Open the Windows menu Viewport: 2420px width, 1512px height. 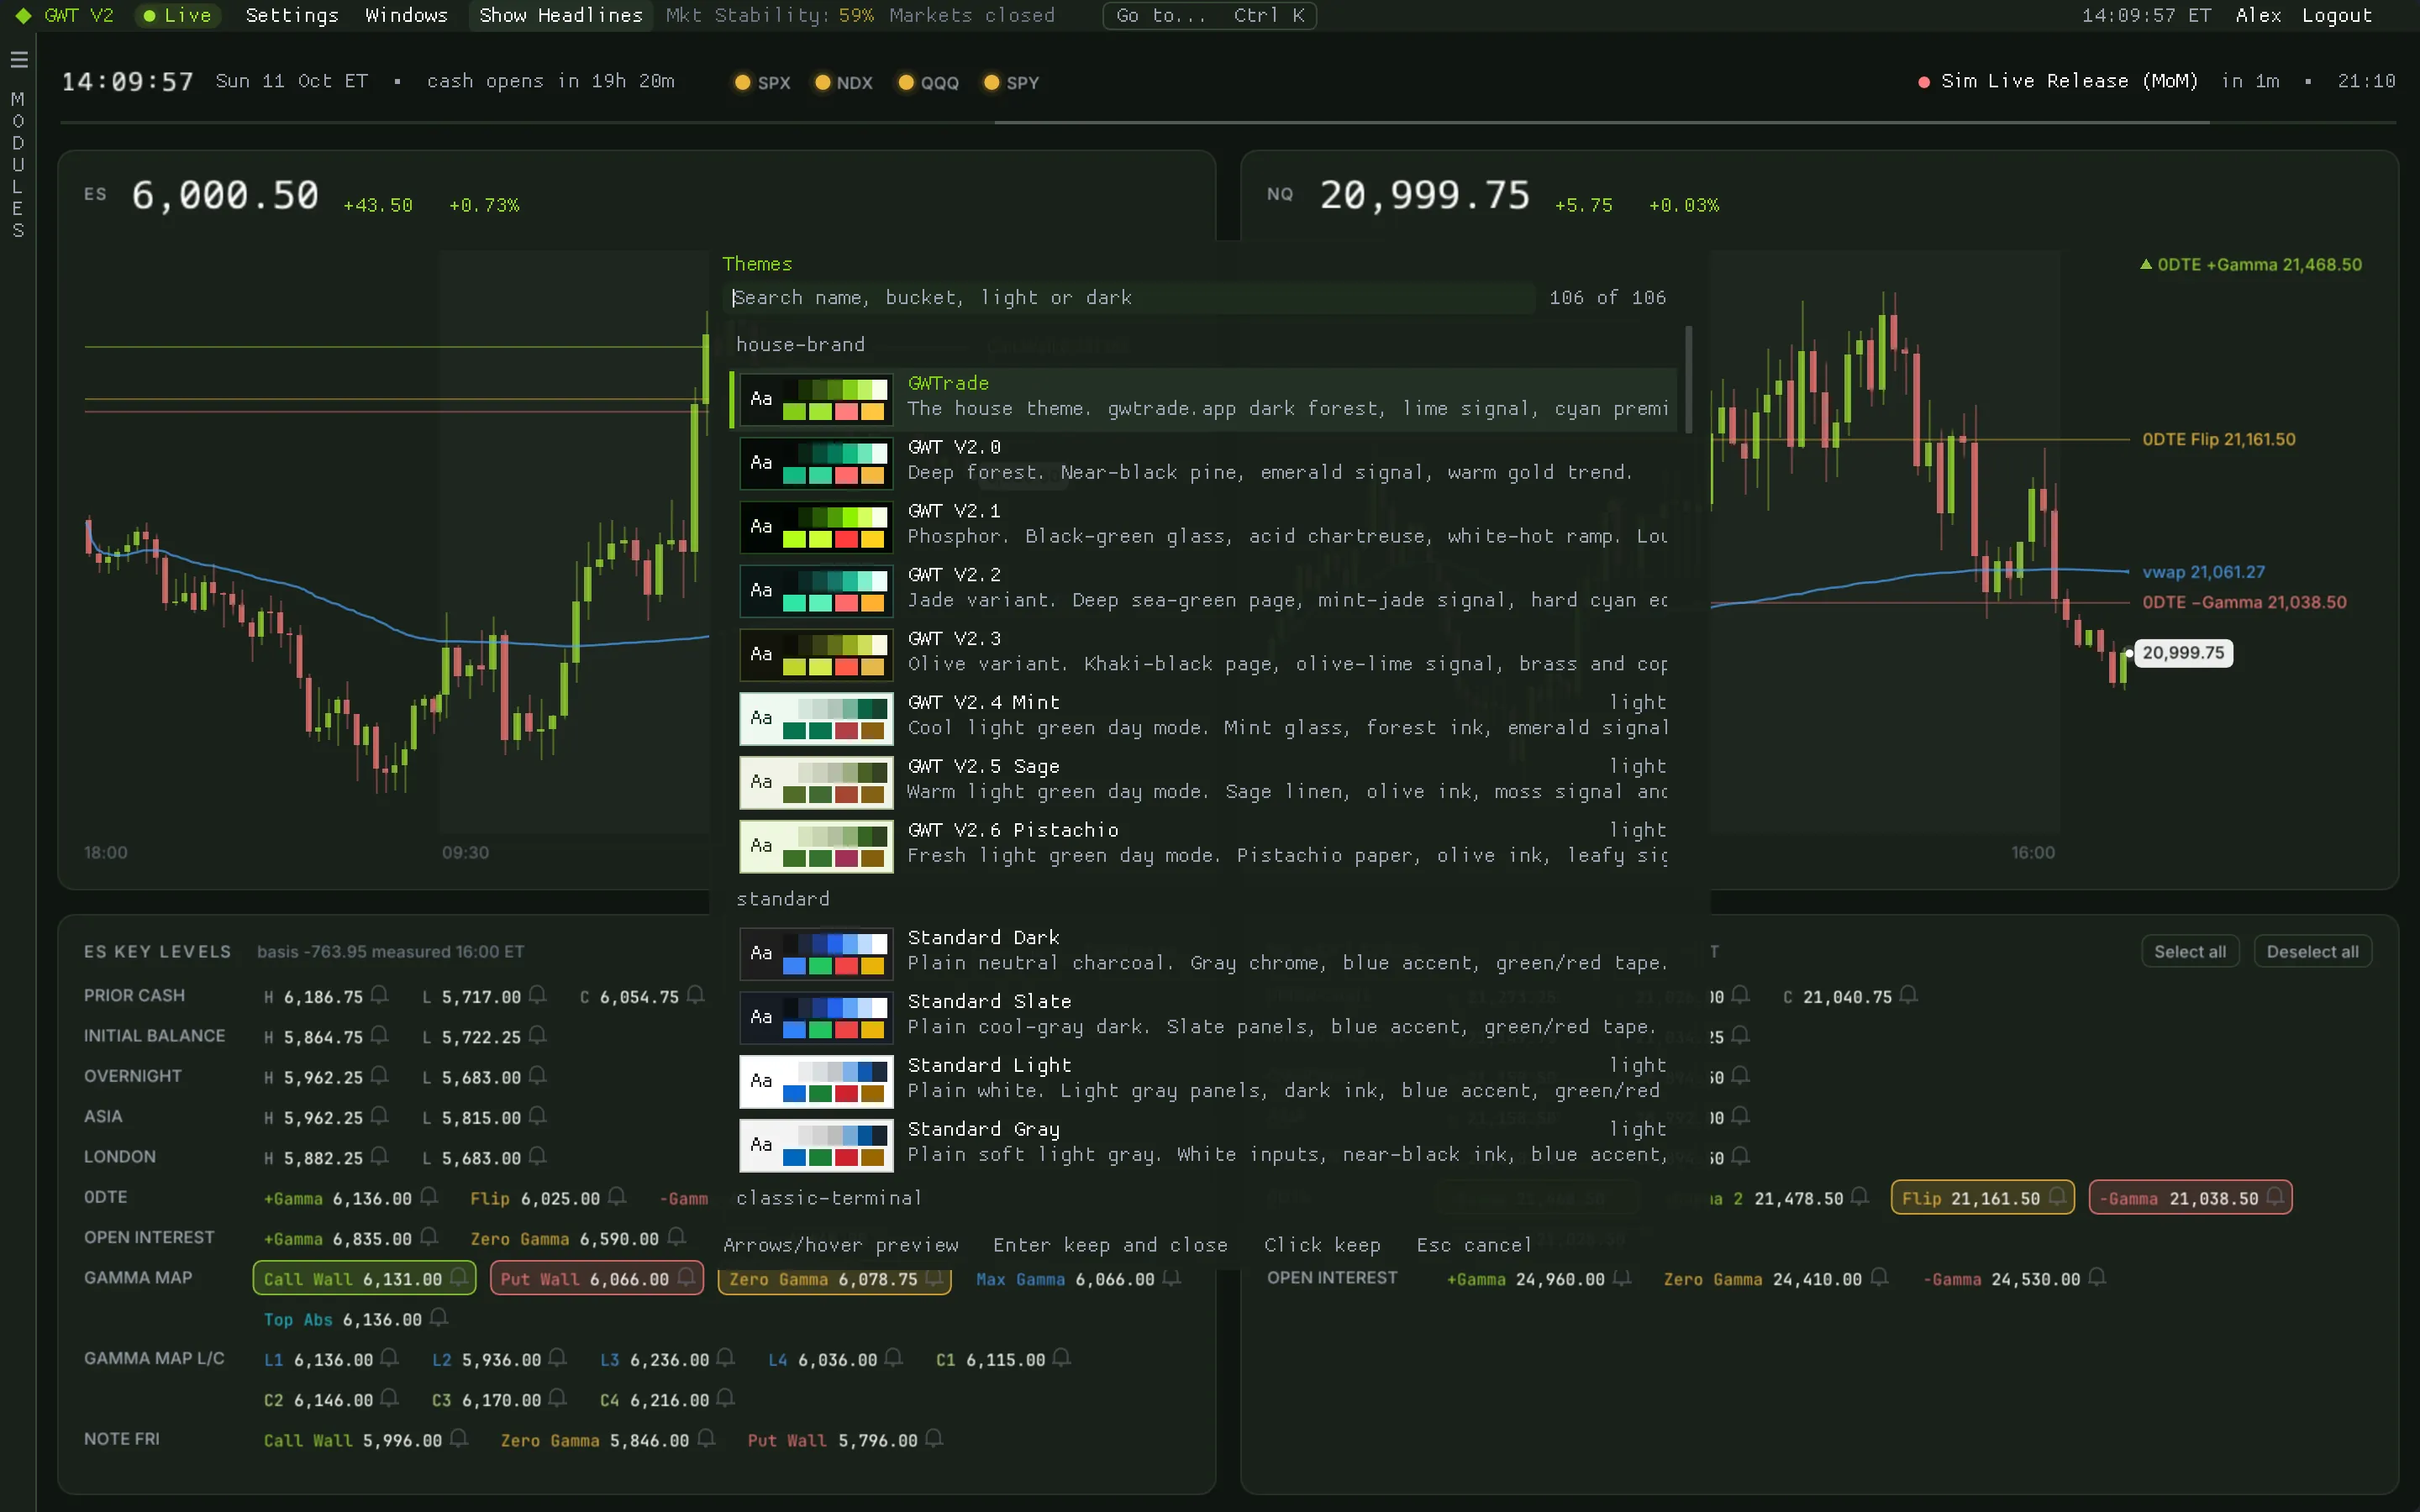point(406,16)
